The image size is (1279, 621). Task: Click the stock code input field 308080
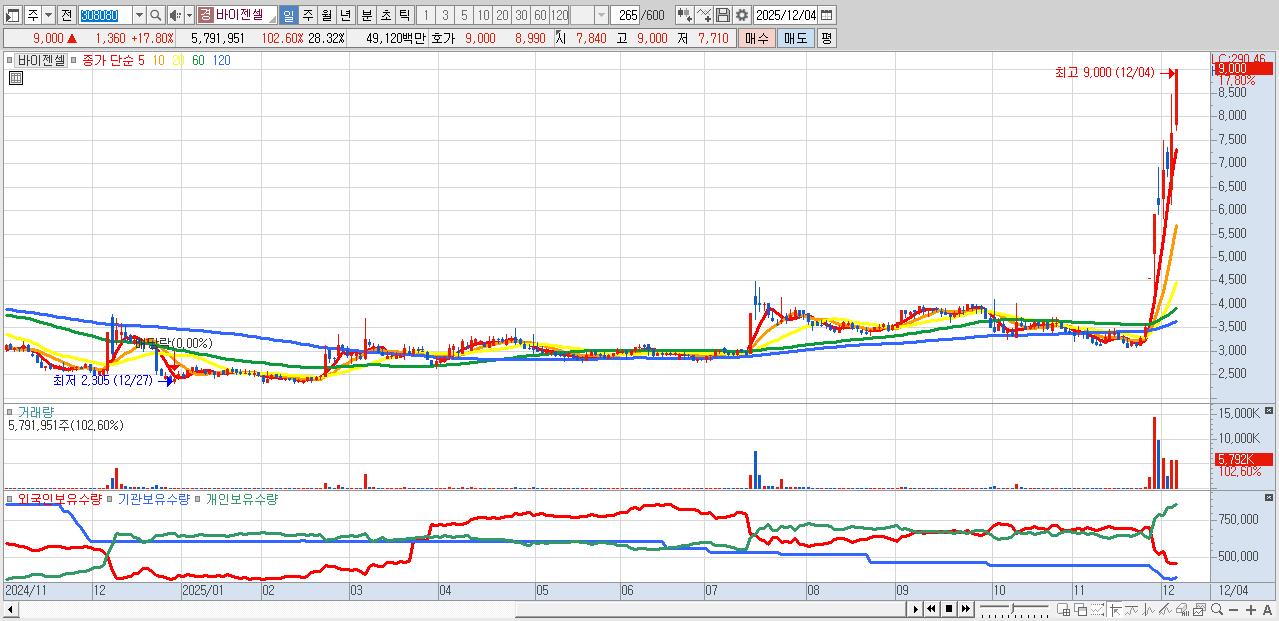pyautogui.click(x=105, y=15)
